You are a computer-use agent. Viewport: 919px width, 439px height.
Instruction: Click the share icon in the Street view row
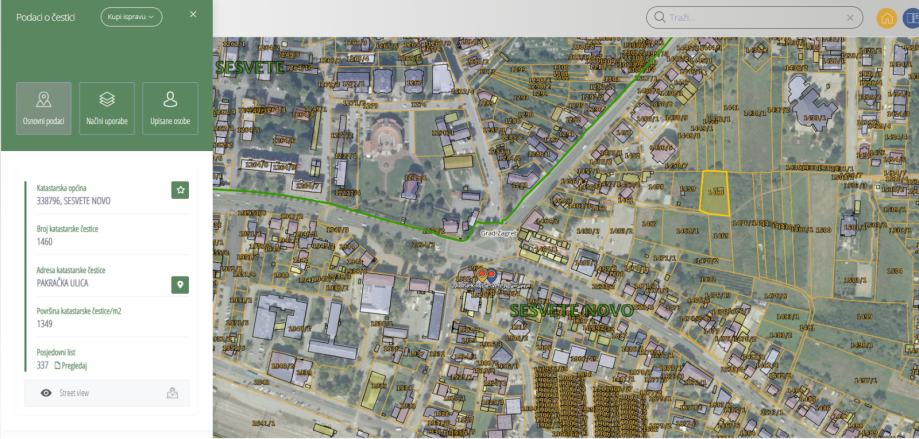[172, 394]
